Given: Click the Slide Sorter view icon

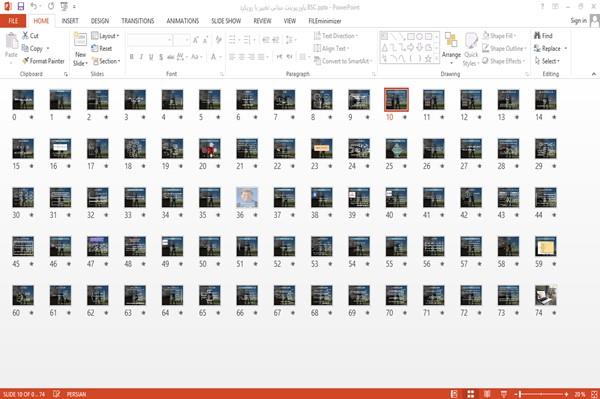Looking at the screenshot, I should pos(471,394).
